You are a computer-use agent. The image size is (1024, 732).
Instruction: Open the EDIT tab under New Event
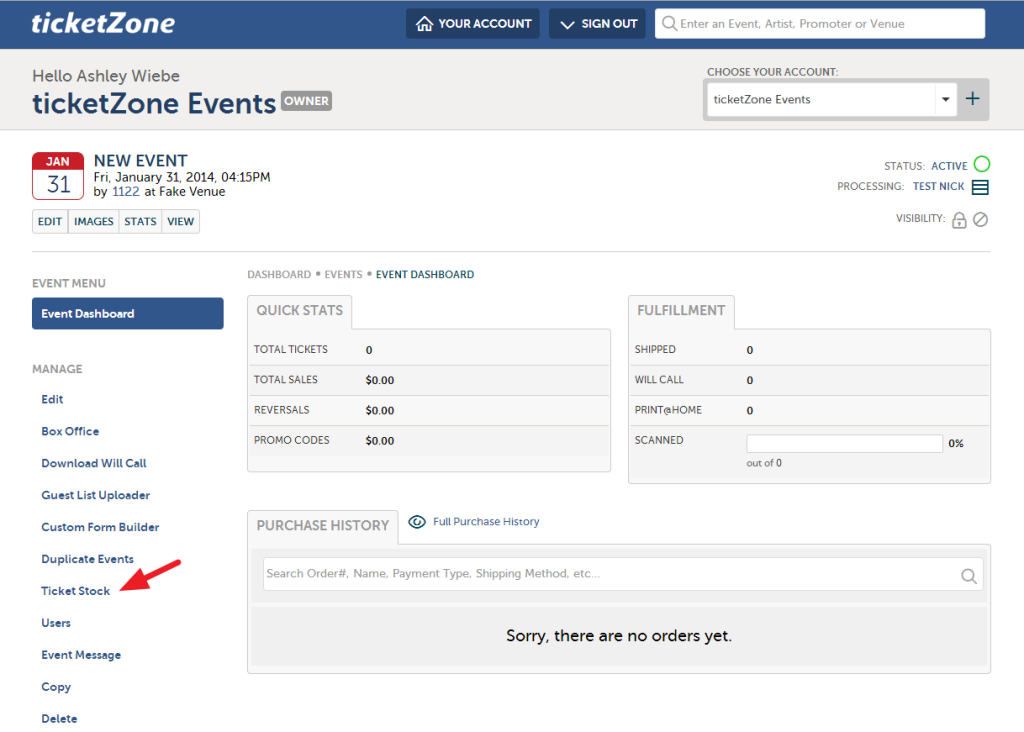click(50, 221)
